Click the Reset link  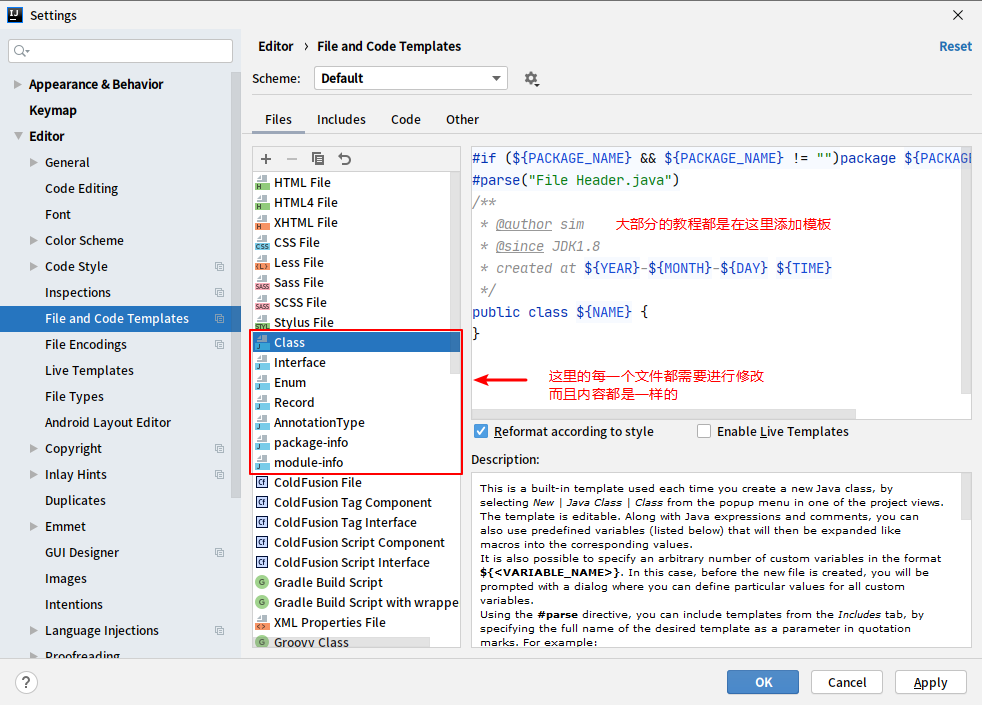tap(954, 46)
